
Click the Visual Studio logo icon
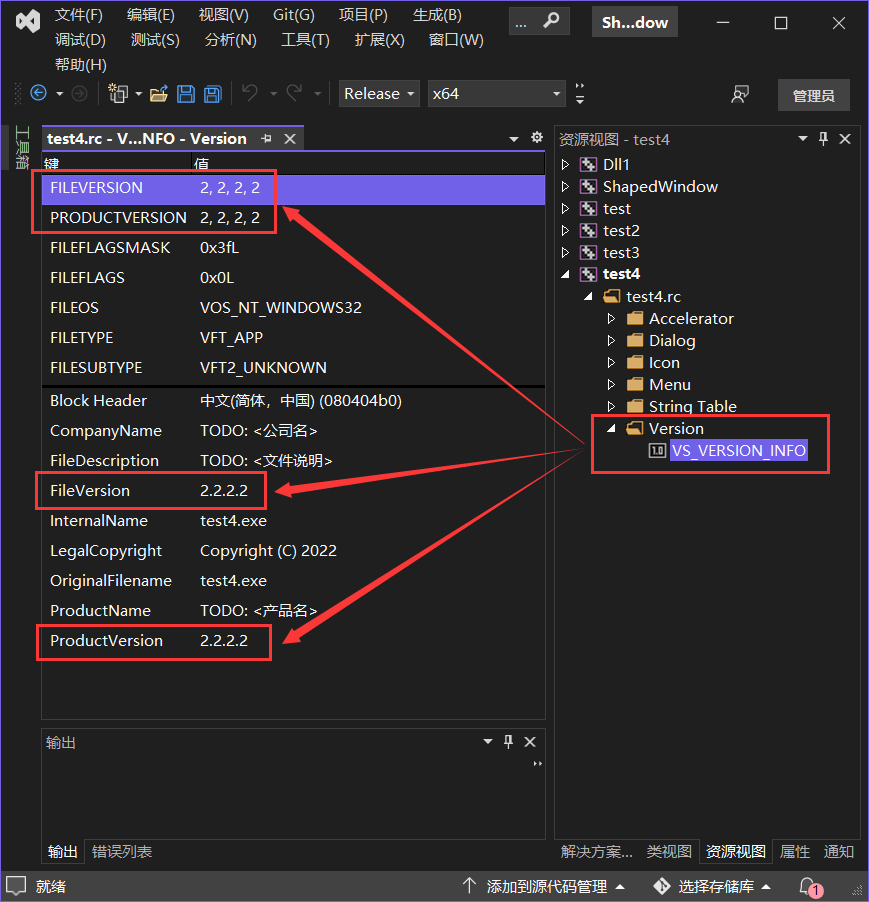pos(28,21)
